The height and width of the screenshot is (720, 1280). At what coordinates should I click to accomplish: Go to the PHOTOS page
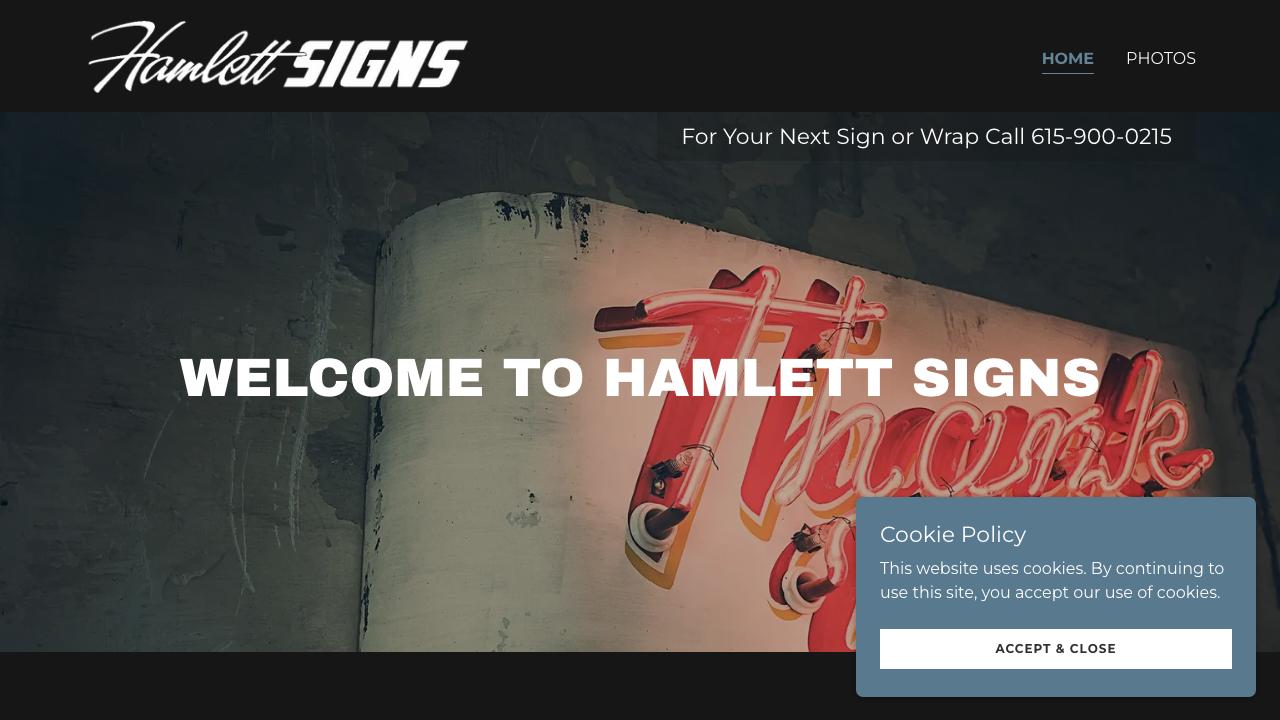coord(1160,58)
